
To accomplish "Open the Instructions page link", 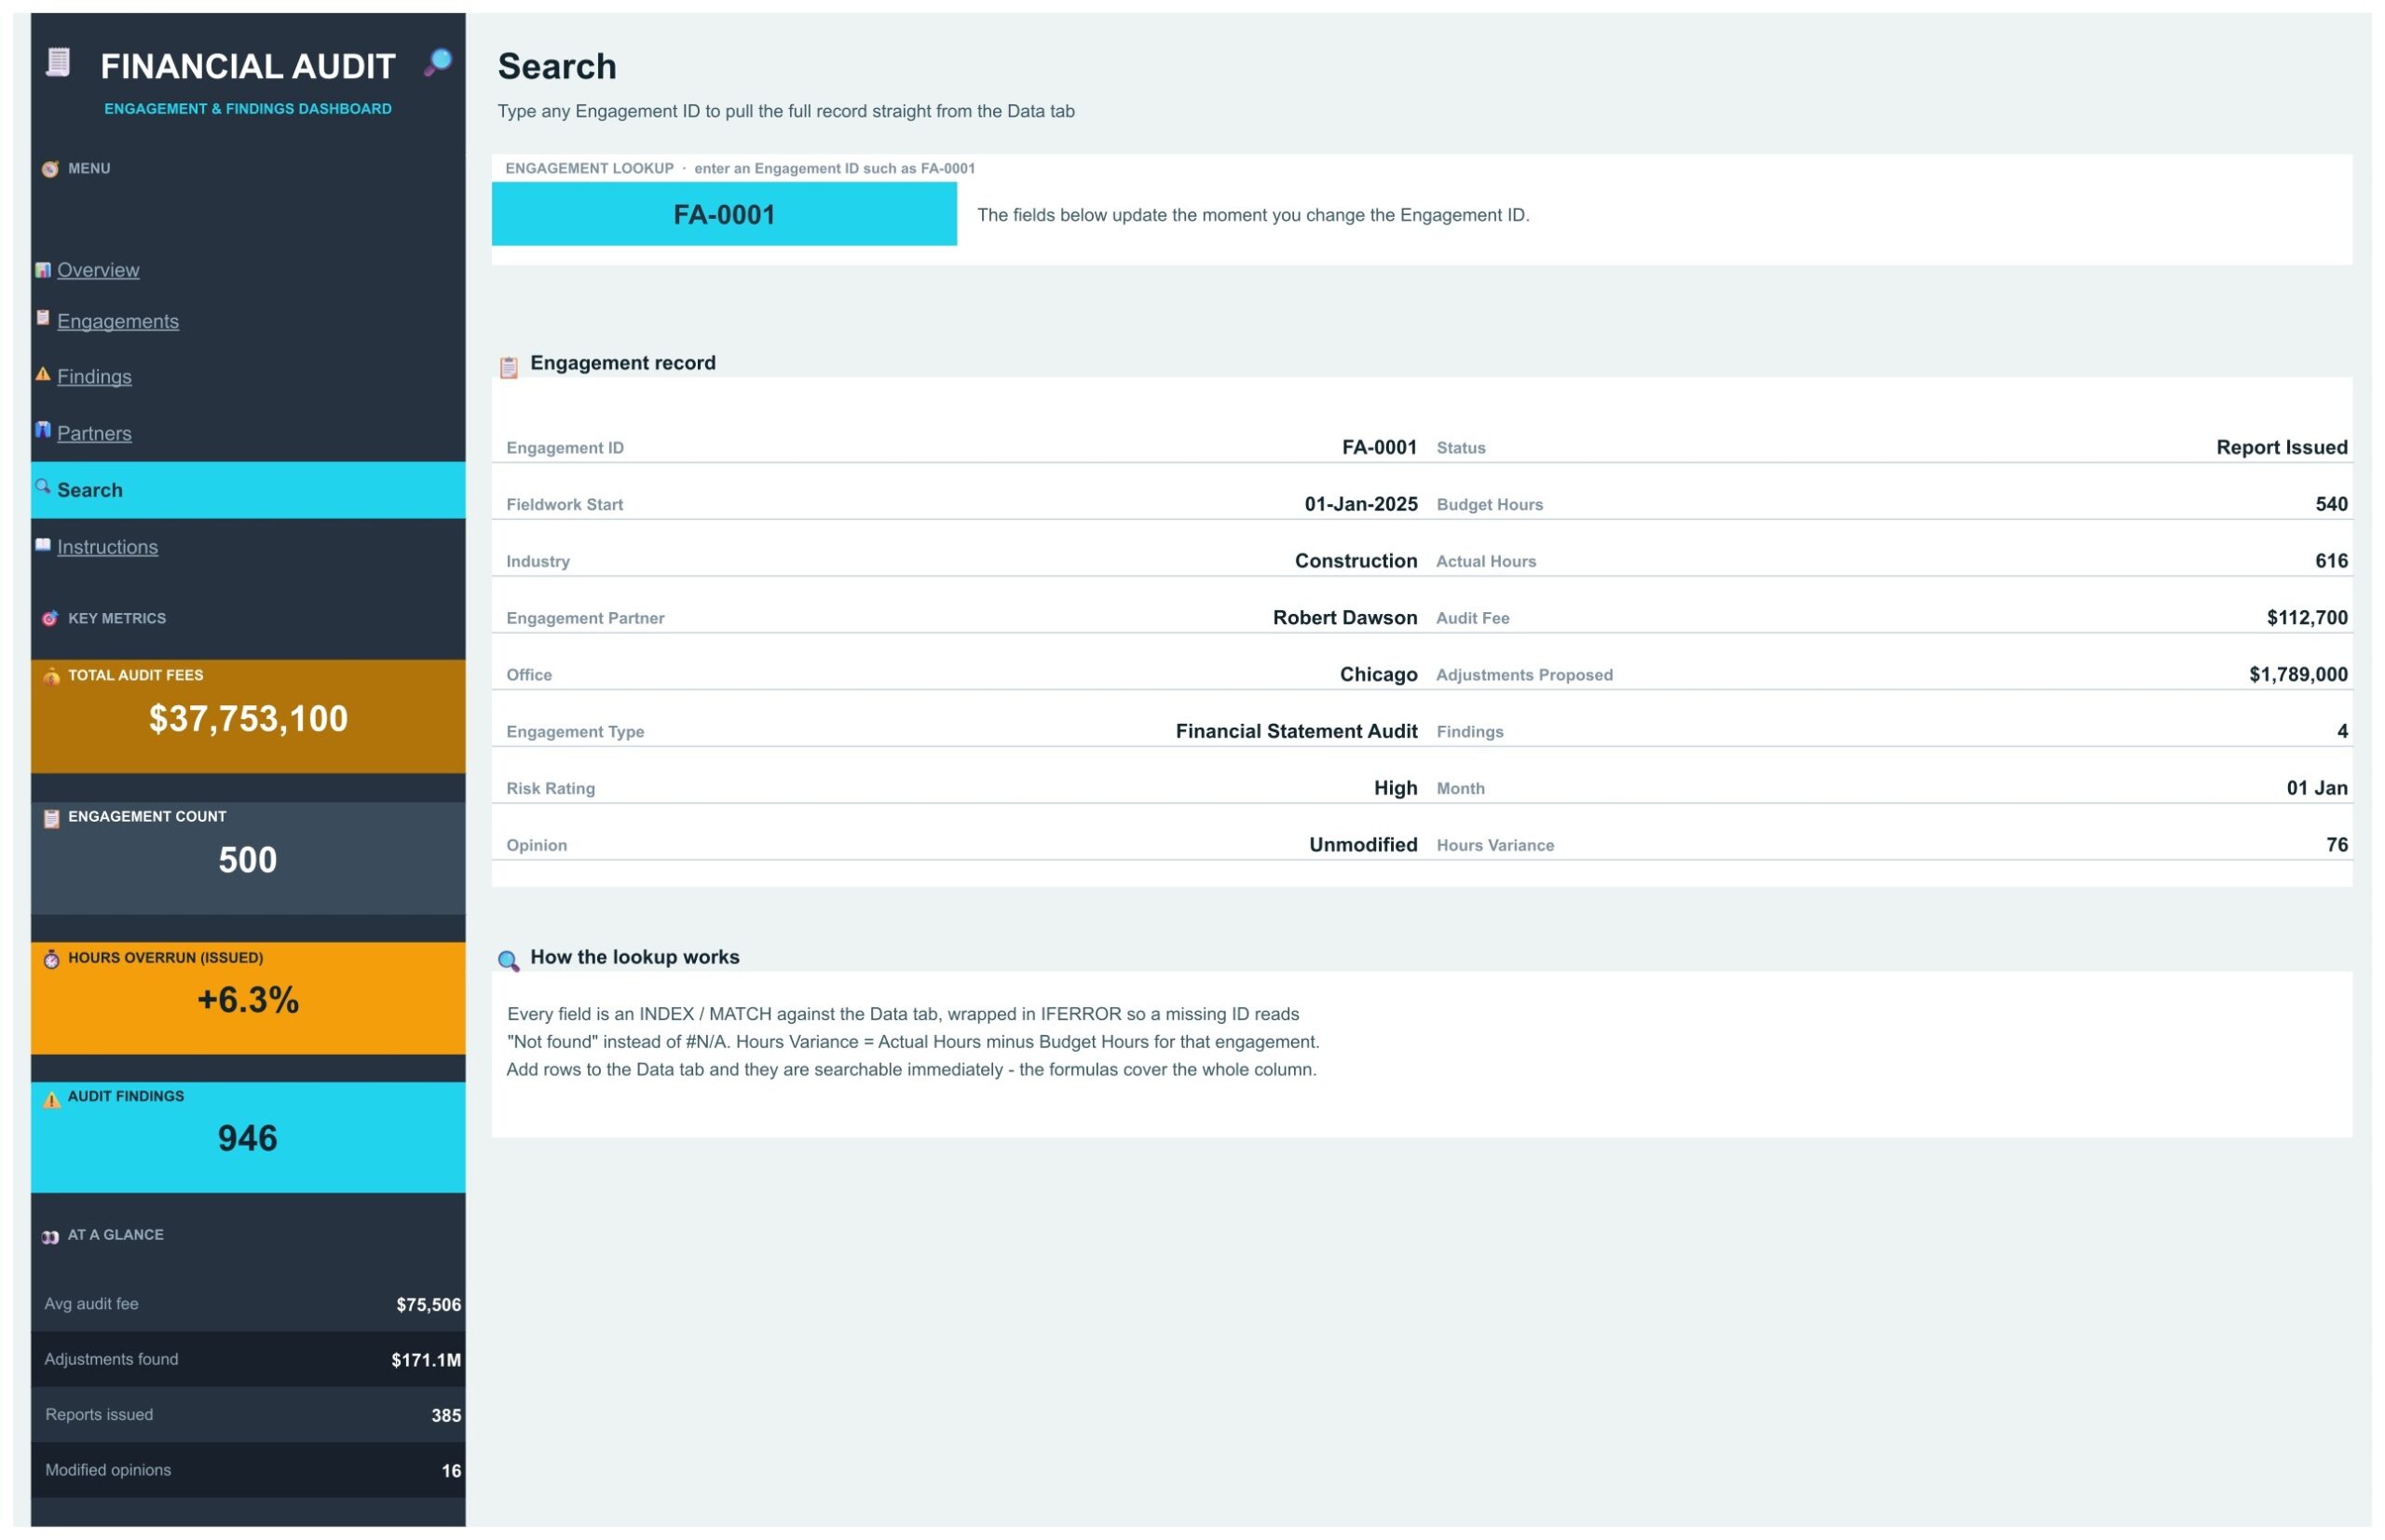I will (107, 547).
